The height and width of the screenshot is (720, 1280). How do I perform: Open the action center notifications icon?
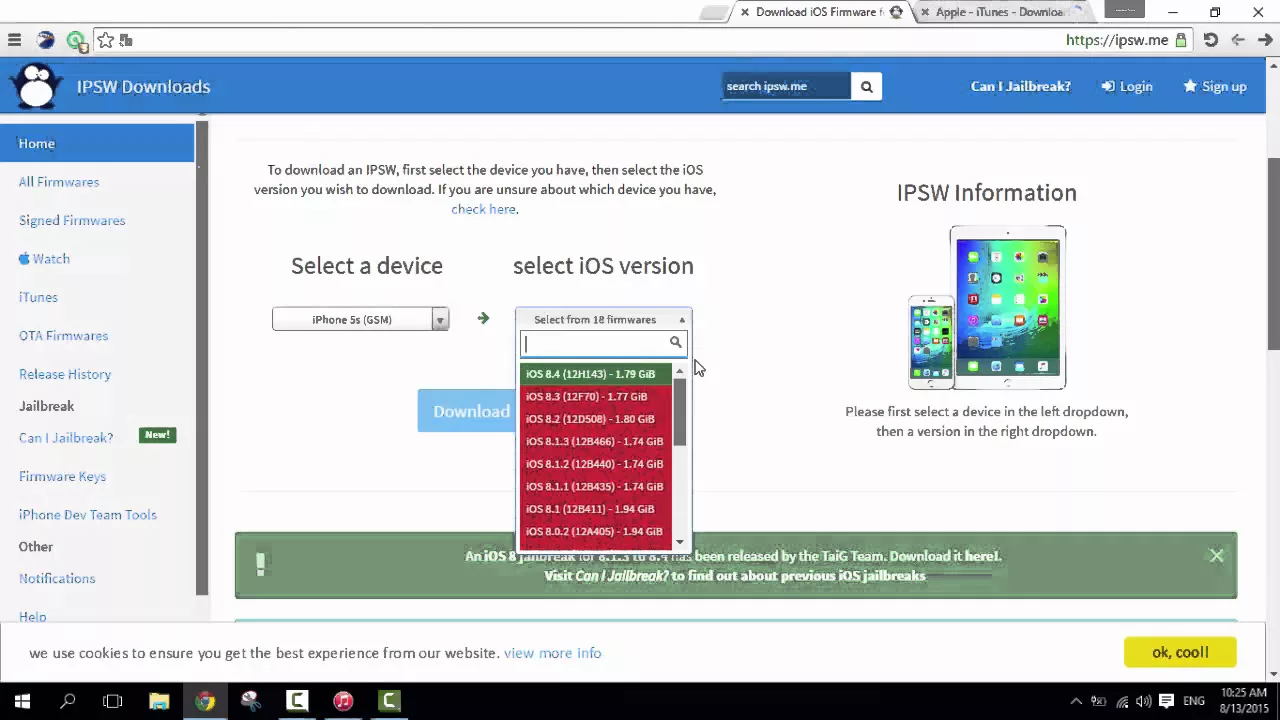click(1166, 701)
